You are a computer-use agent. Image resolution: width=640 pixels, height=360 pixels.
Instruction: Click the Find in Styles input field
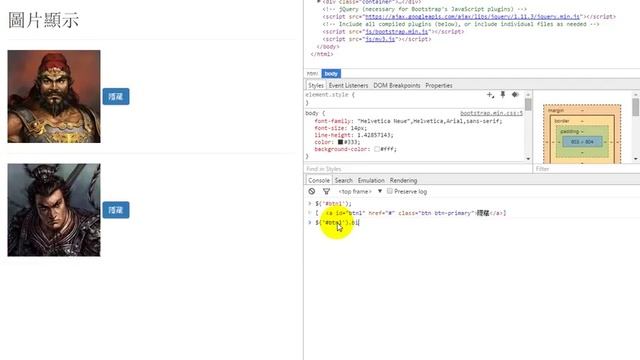coord(418,169)
